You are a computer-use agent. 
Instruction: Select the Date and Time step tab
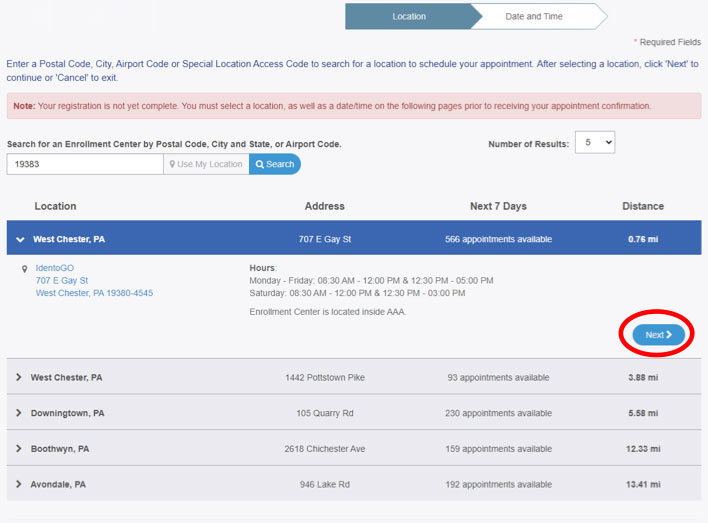click(533, 17)
